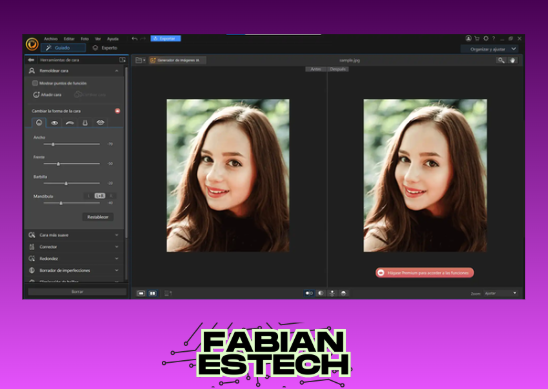Viewport: 548px width, 389px height.
Task: Click the Borrar button
Action: [x=77, y=291]
